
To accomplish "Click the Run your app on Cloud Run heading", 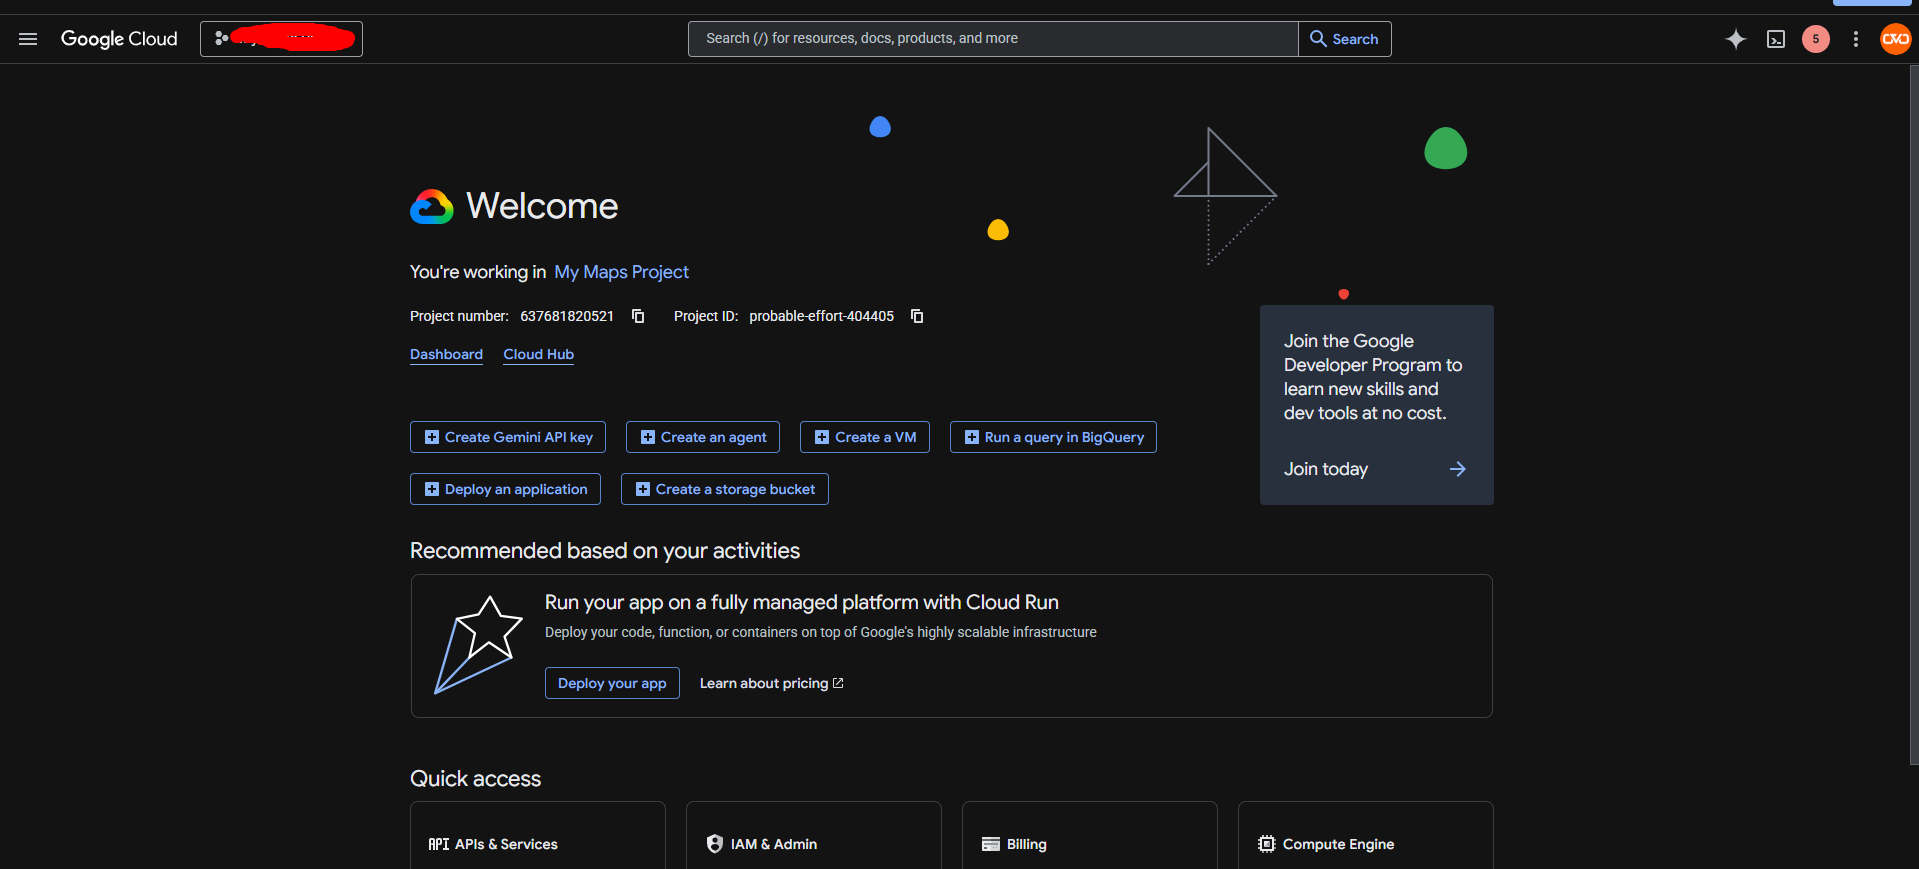I will point(802,602).
